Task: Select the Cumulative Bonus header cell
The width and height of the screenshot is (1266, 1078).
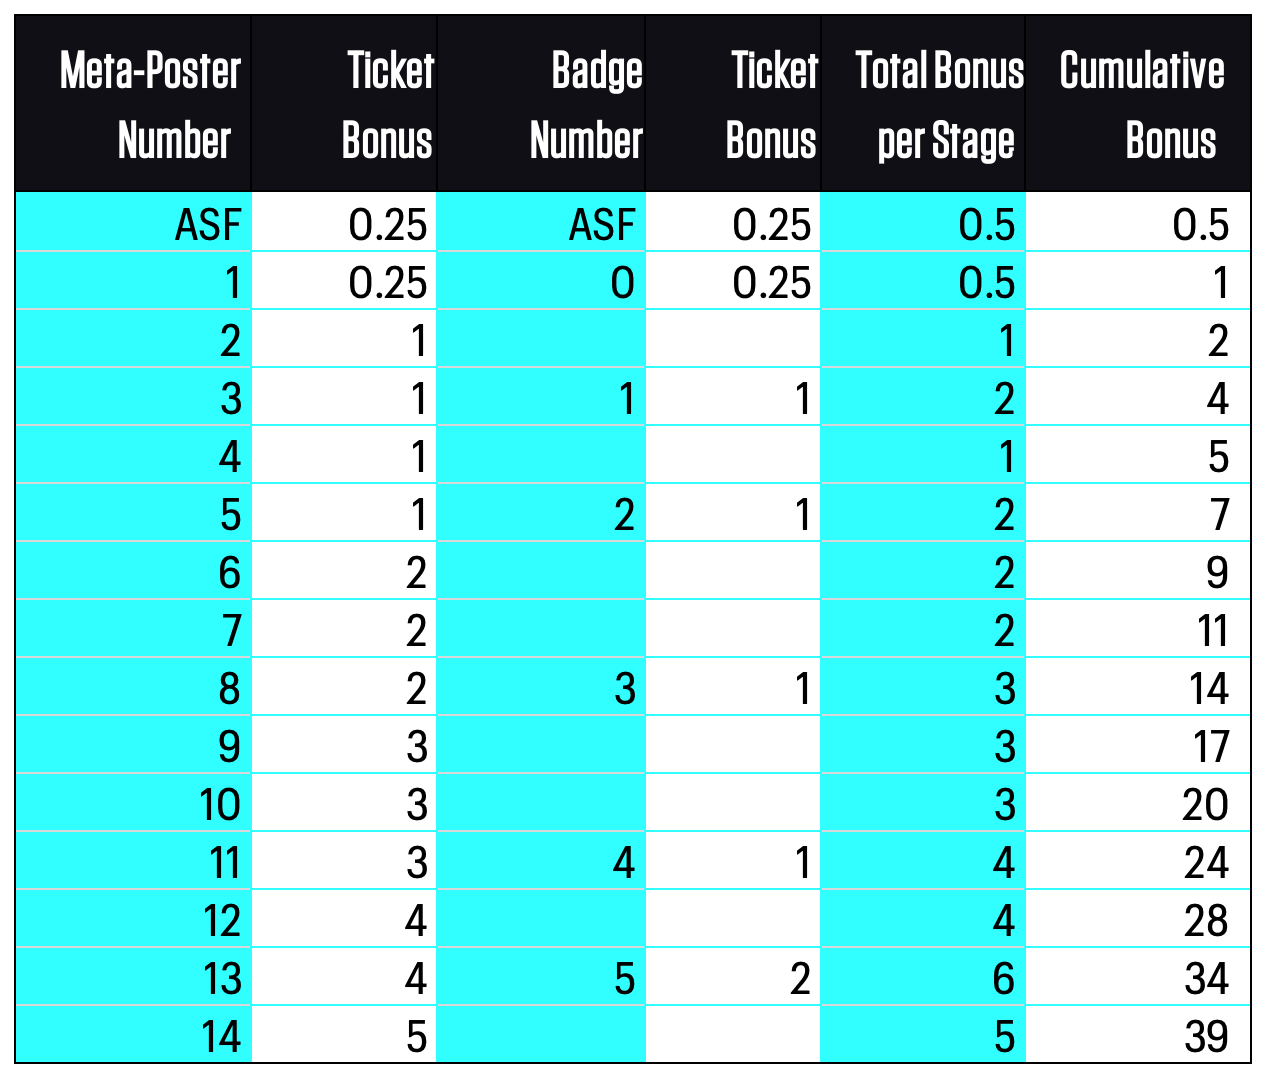Action: pos(1138,104)
